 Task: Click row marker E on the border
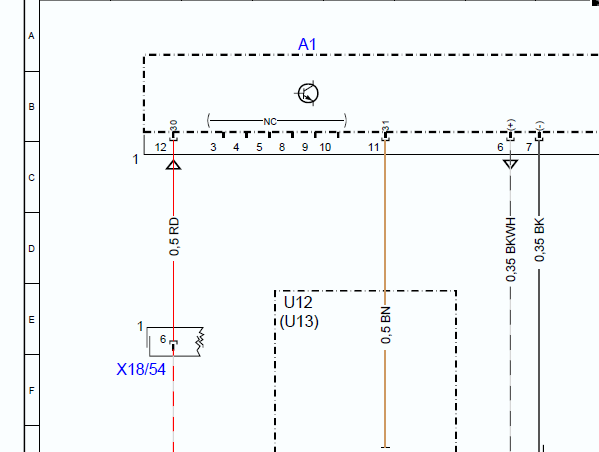pyautogui.click(x=31, y=320)
